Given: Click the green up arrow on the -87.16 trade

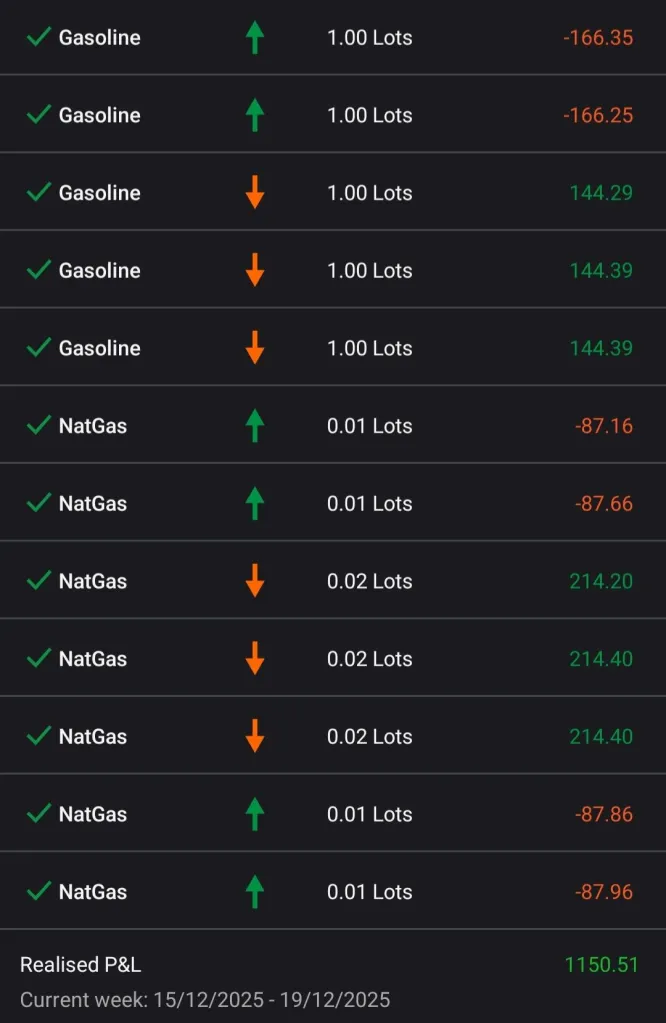Looking at the screenshot, I should (255, 425).
